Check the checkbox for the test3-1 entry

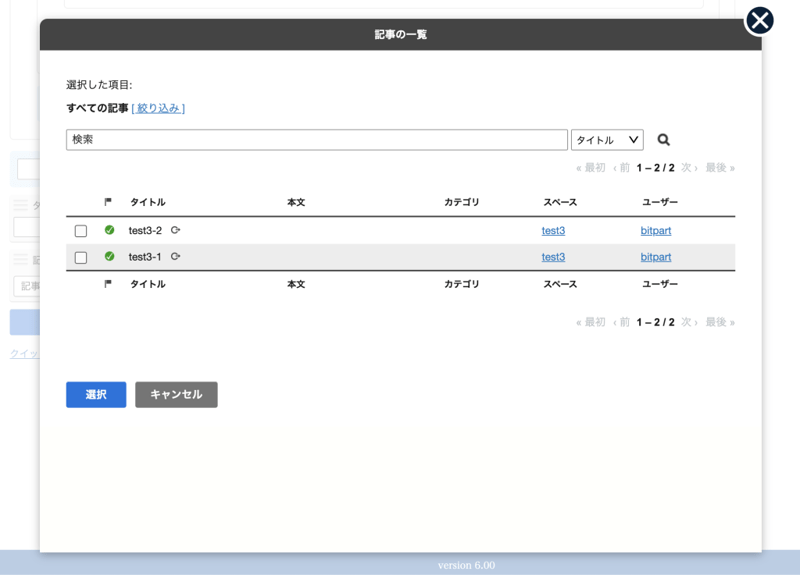tap(81, 258)
